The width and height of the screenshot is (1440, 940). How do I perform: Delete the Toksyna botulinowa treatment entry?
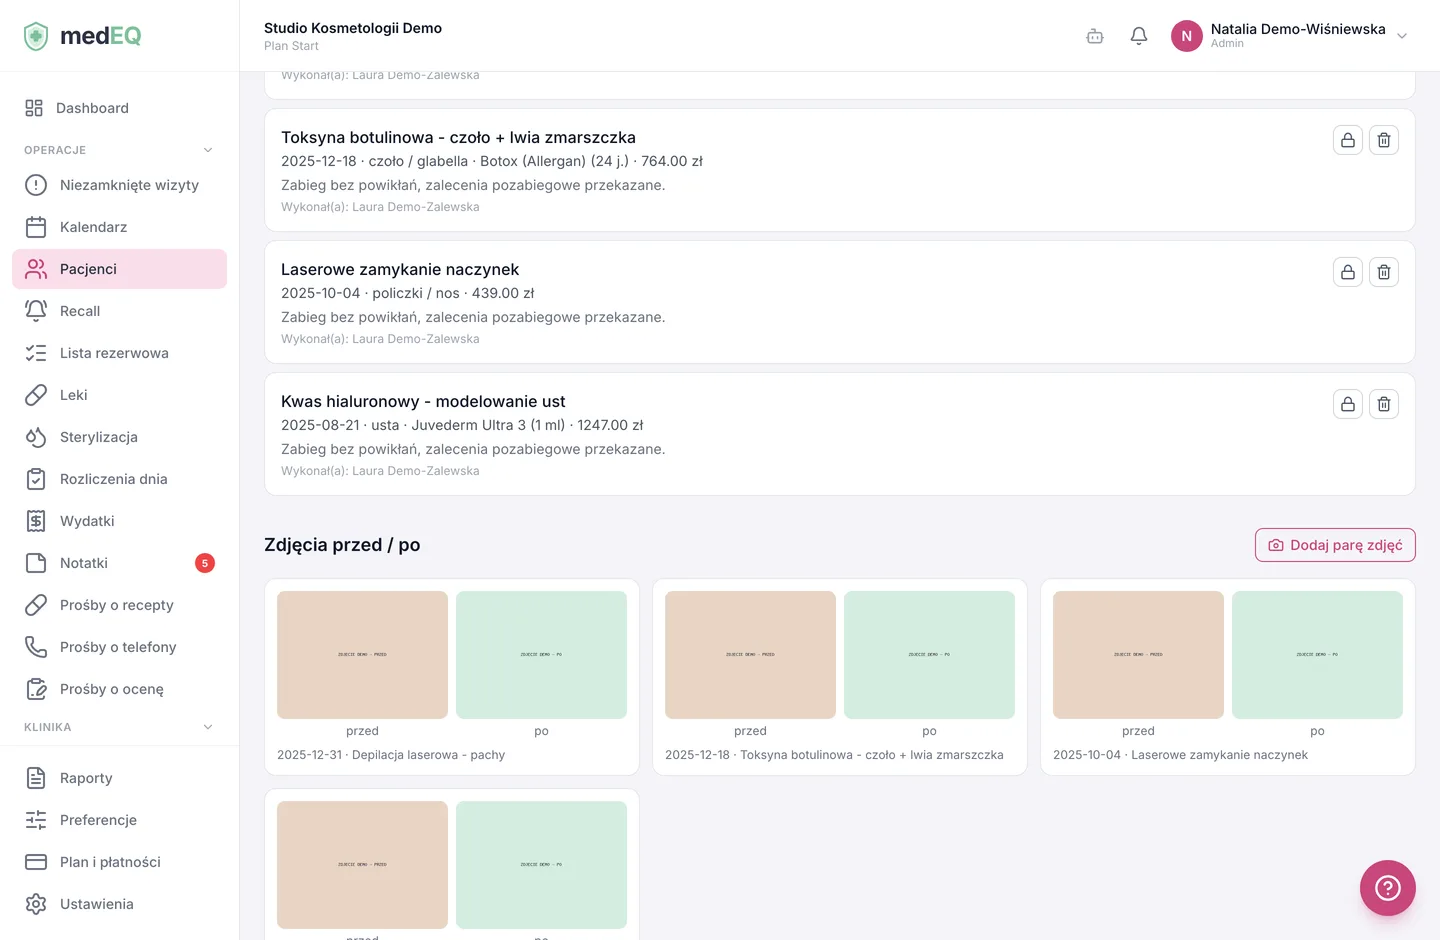[1384, 140]
